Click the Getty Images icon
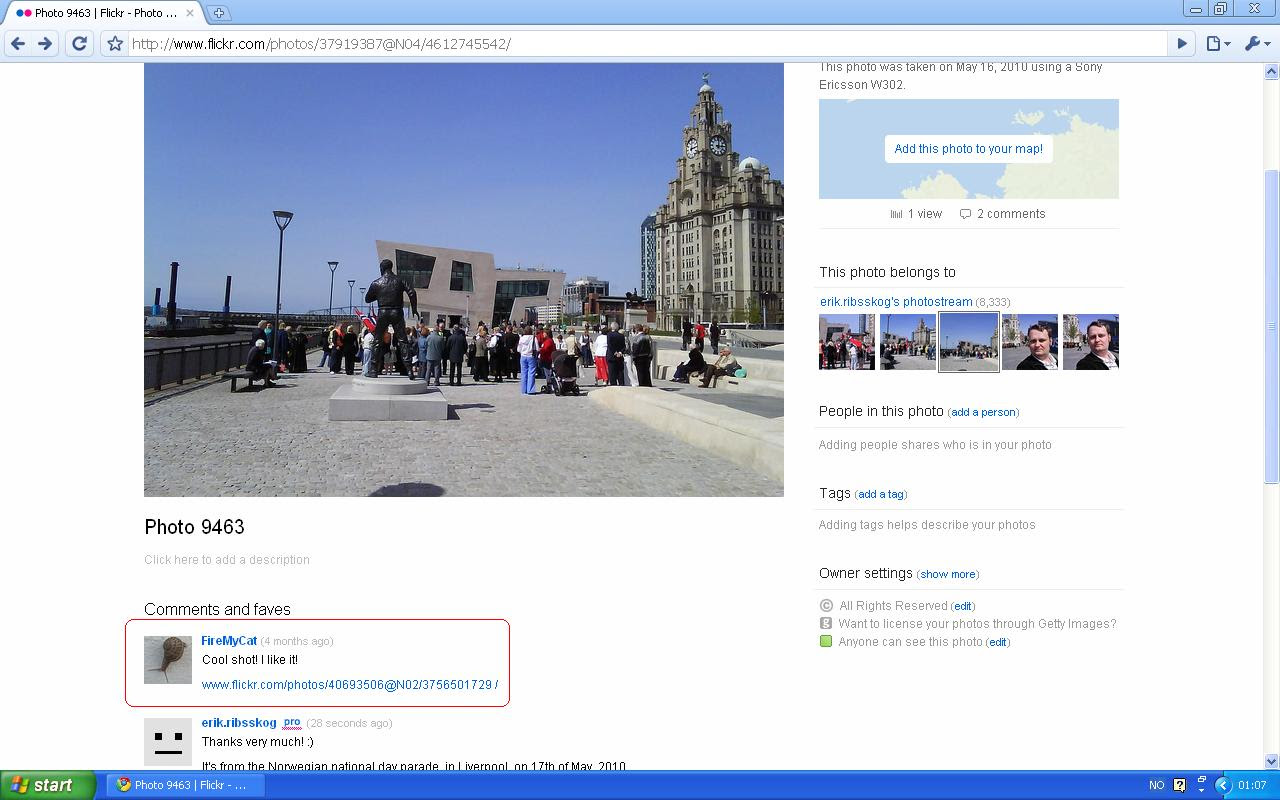 [826, 623]
